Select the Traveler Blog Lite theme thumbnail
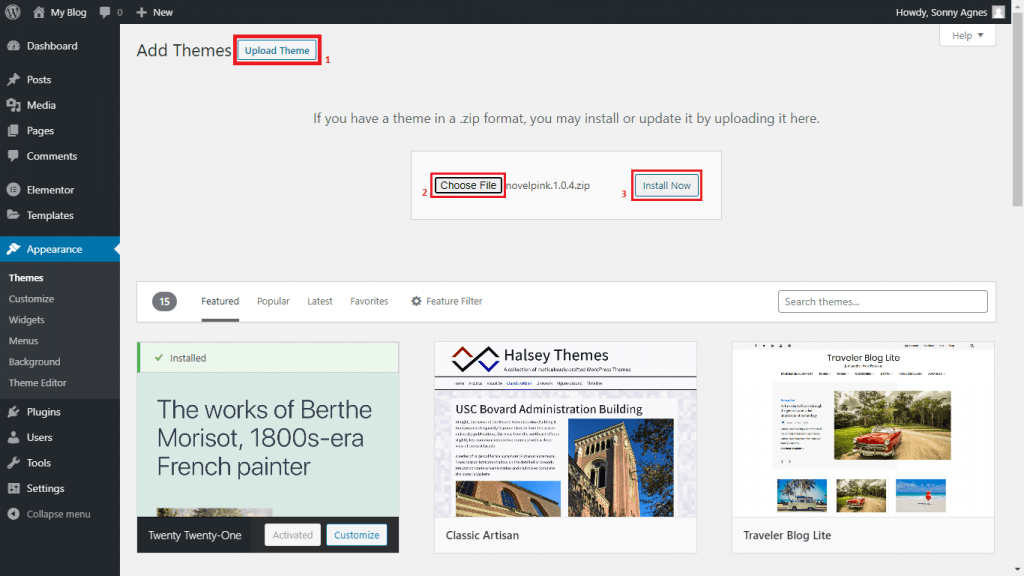Viewport: 1024px width, 576px height. [x=863, y=429]
